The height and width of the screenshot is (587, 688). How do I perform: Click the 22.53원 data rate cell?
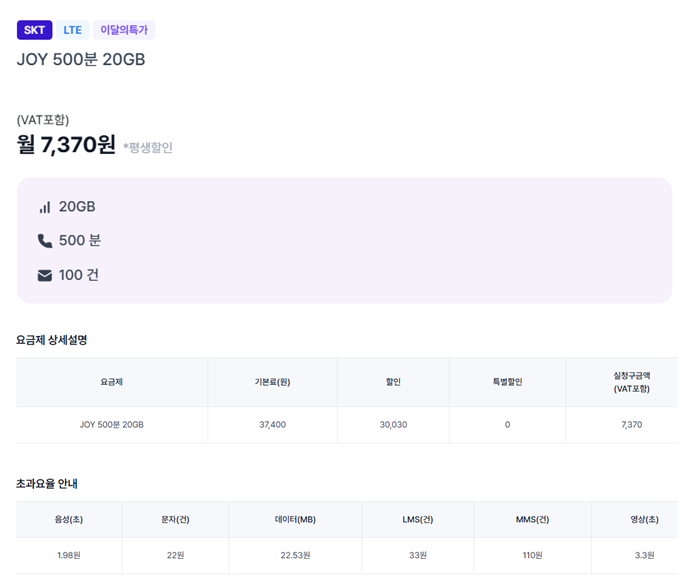295,555
